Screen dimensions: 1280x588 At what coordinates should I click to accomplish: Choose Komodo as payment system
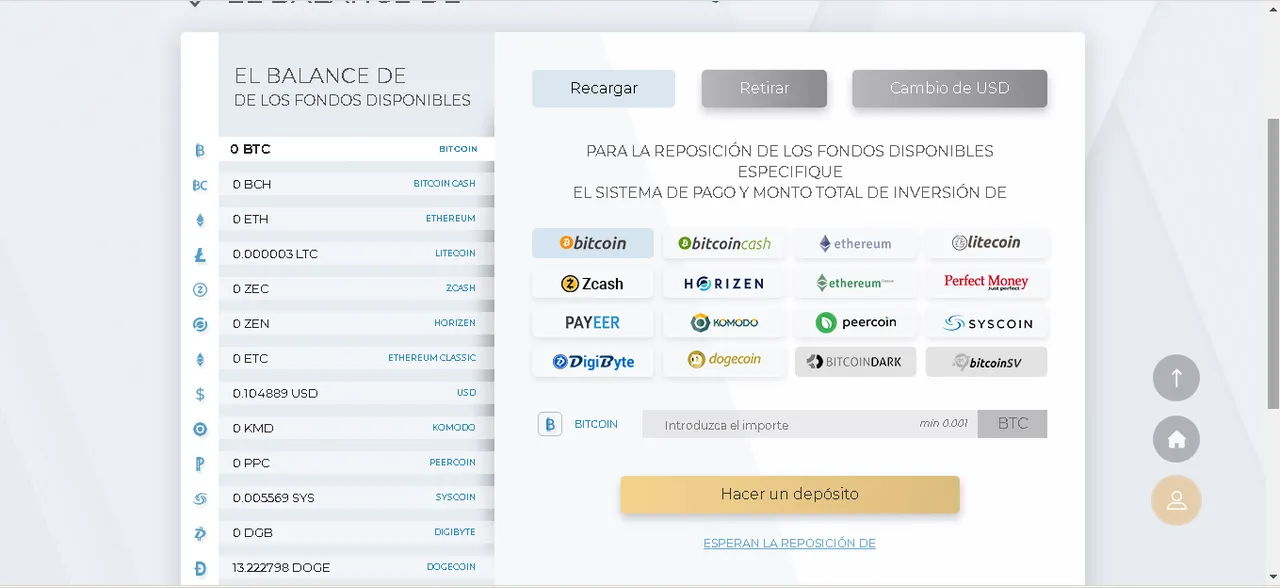coord(724,322)
